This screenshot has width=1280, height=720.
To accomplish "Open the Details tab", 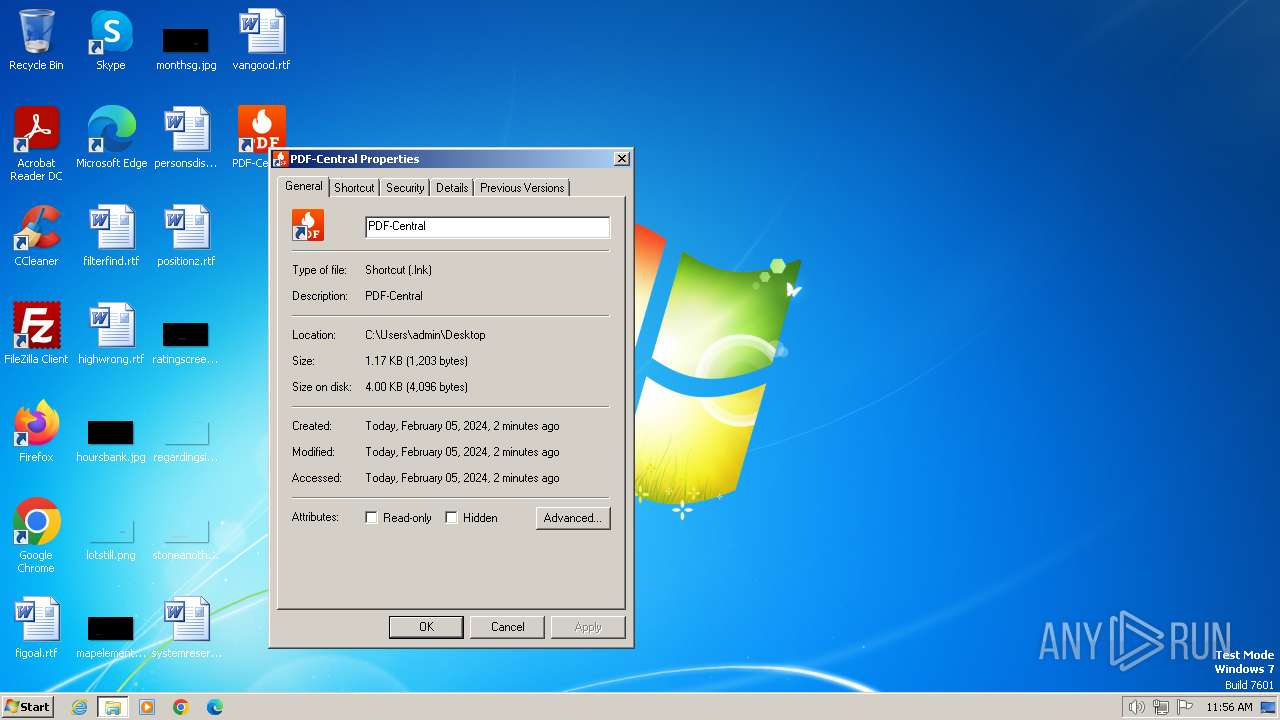I will point(452,188).
